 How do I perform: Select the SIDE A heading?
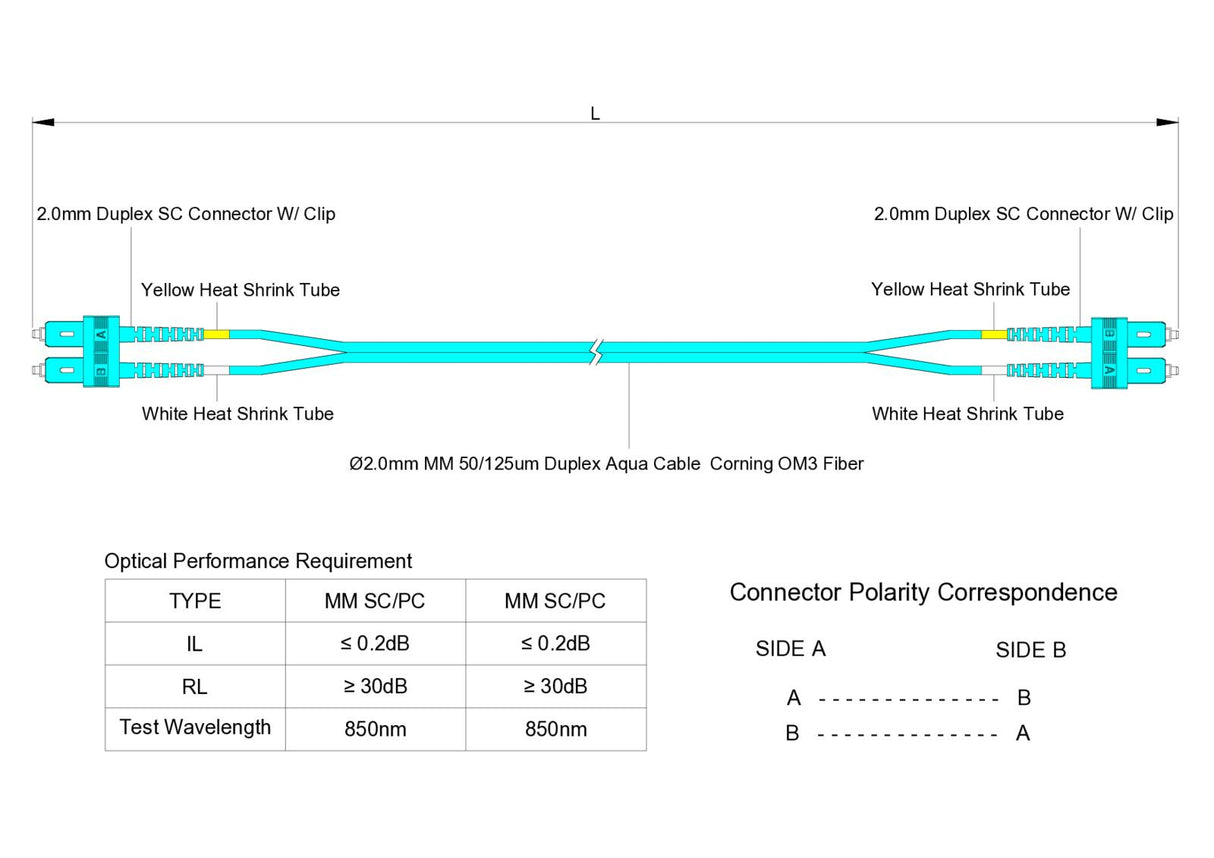click(x=790, y=649)
